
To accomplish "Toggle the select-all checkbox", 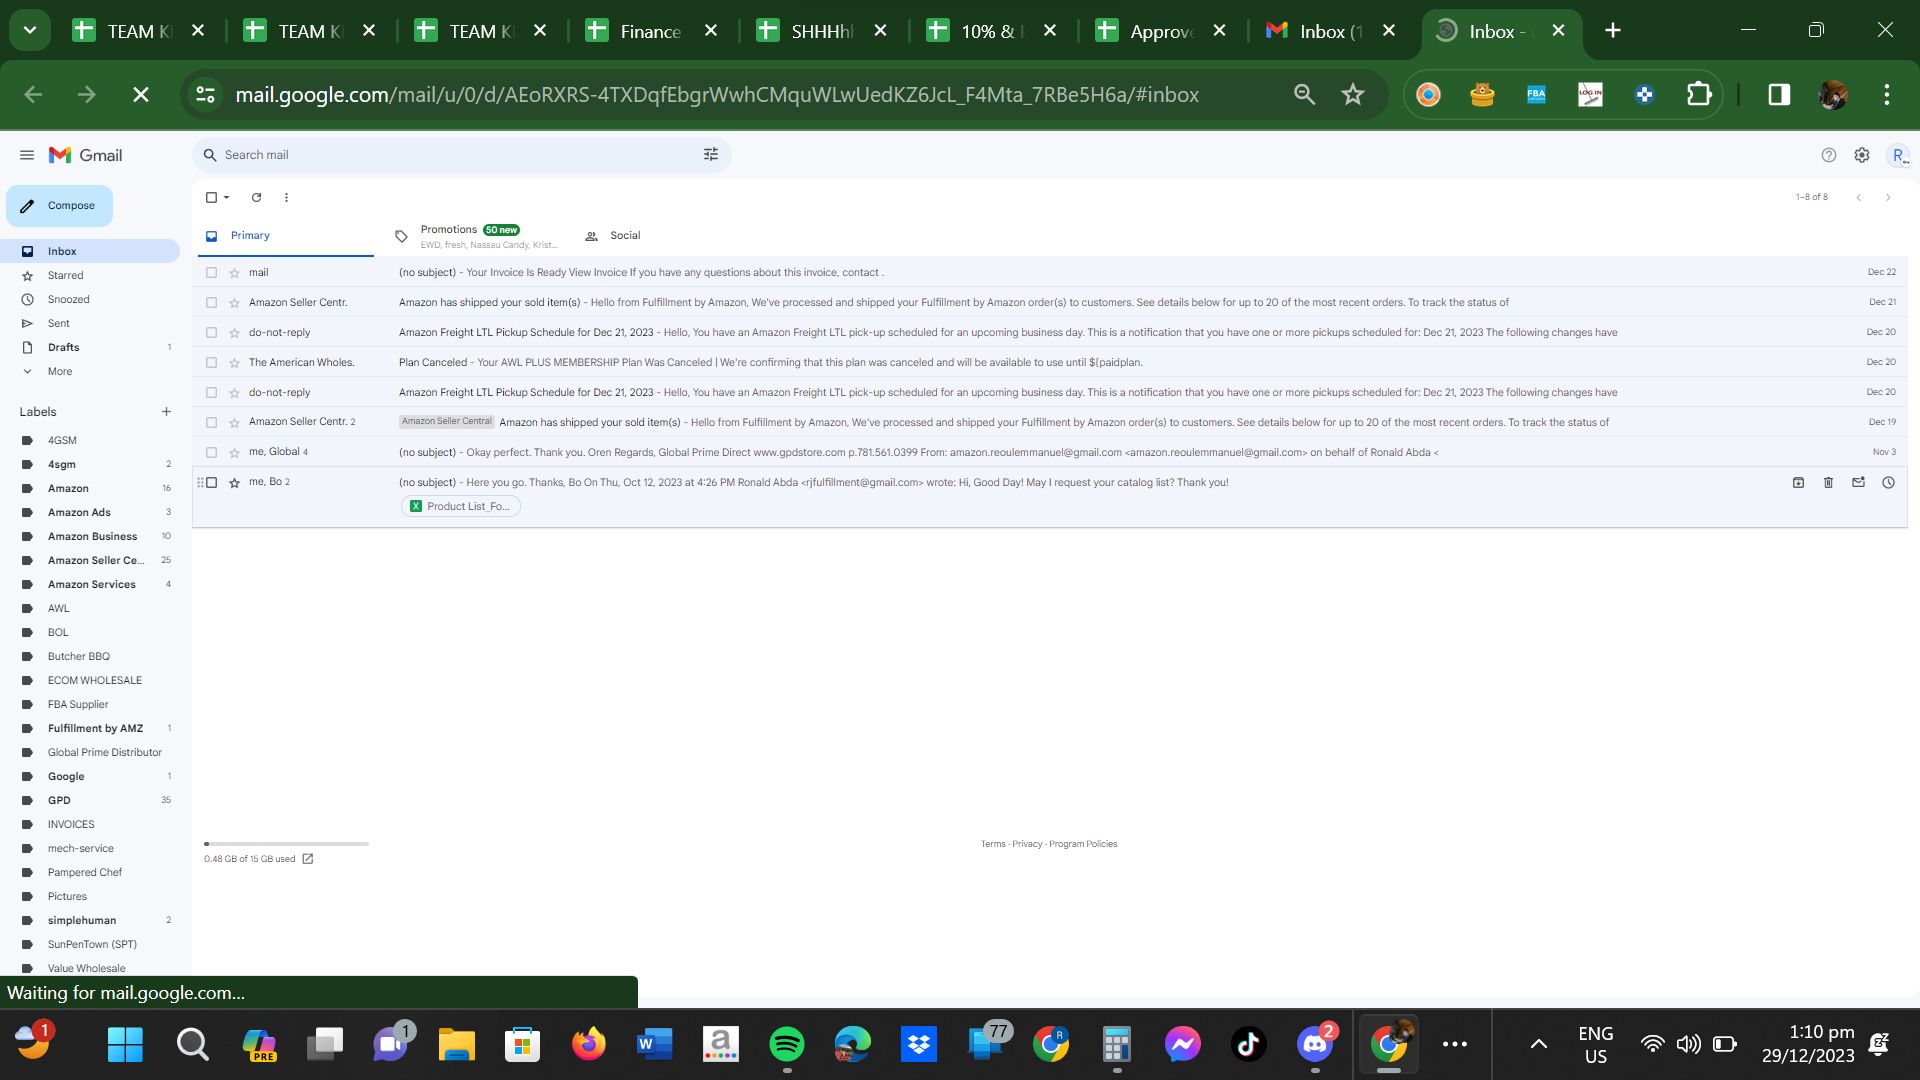I will (211, 197).
